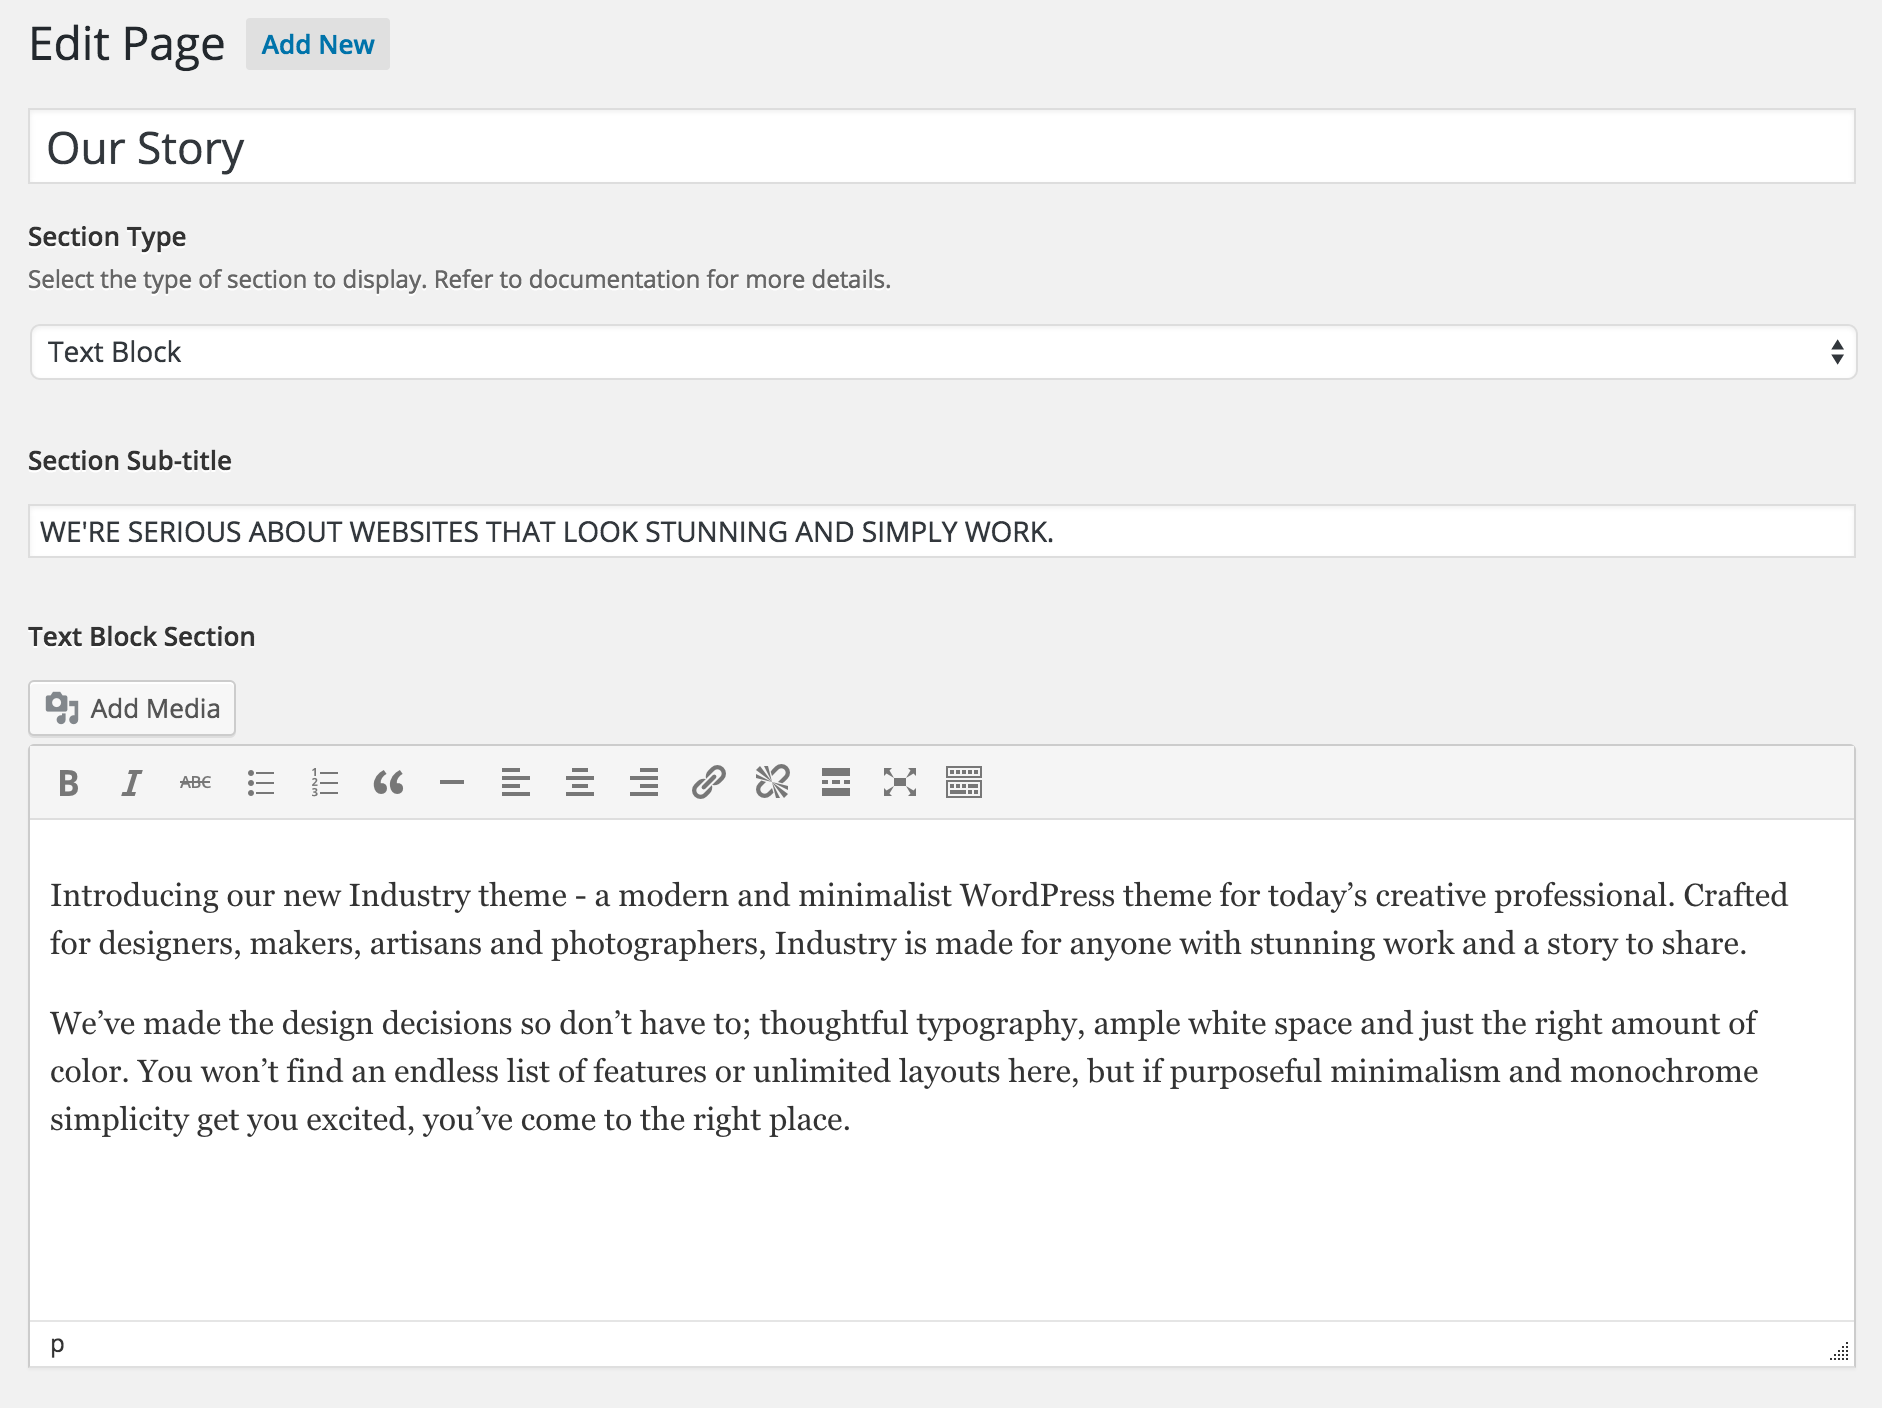Viewport: 1882px width, 1408px height.
Task: Click the Section Type label
Action: pos(107,237)
